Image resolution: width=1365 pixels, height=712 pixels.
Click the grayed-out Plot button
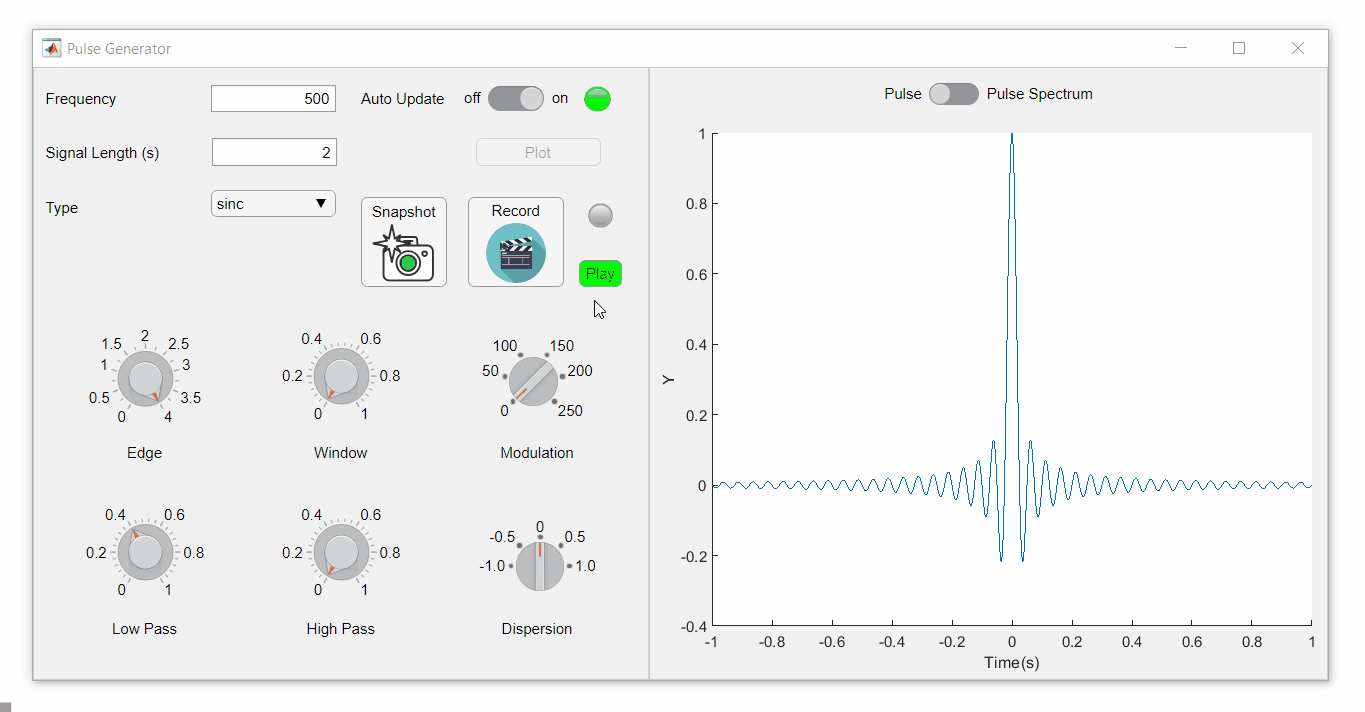point(538,152)
